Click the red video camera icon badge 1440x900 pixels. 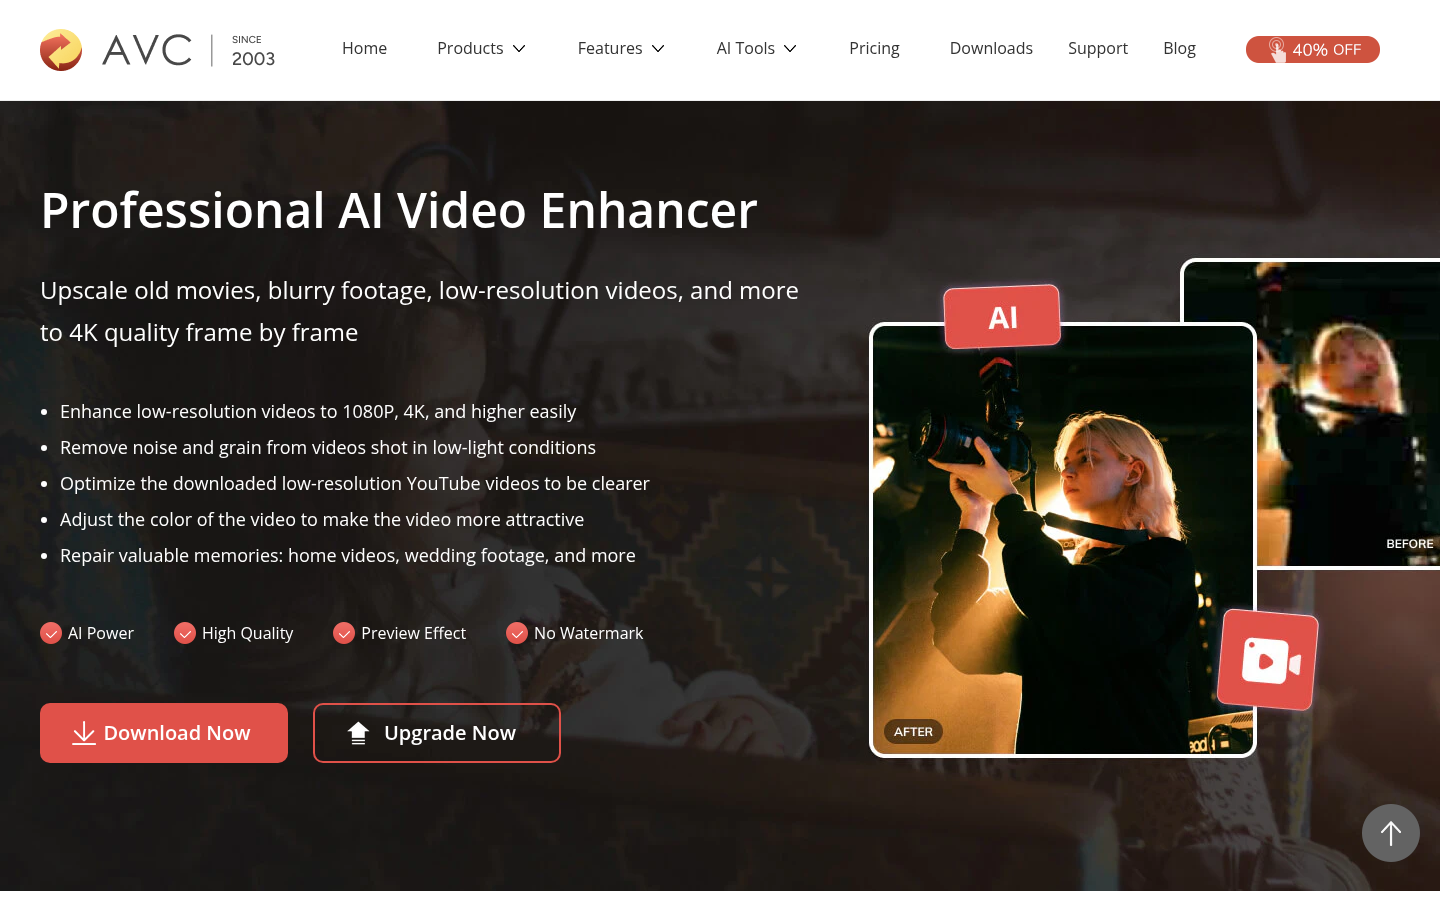(1268, 660)
